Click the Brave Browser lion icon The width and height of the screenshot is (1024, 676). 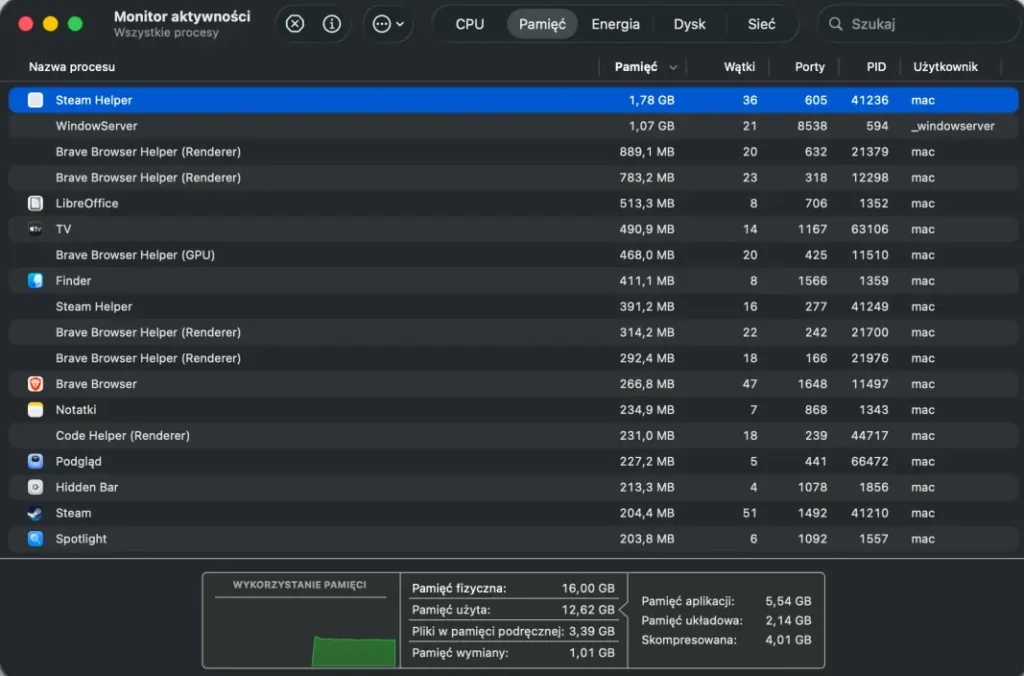35,383
